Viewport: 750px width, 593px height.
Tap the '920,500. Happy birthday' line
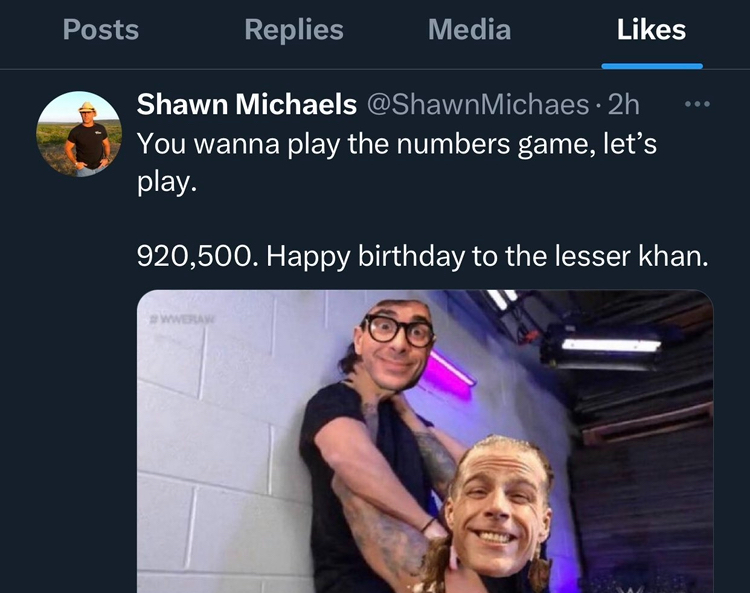coord(422,256)
